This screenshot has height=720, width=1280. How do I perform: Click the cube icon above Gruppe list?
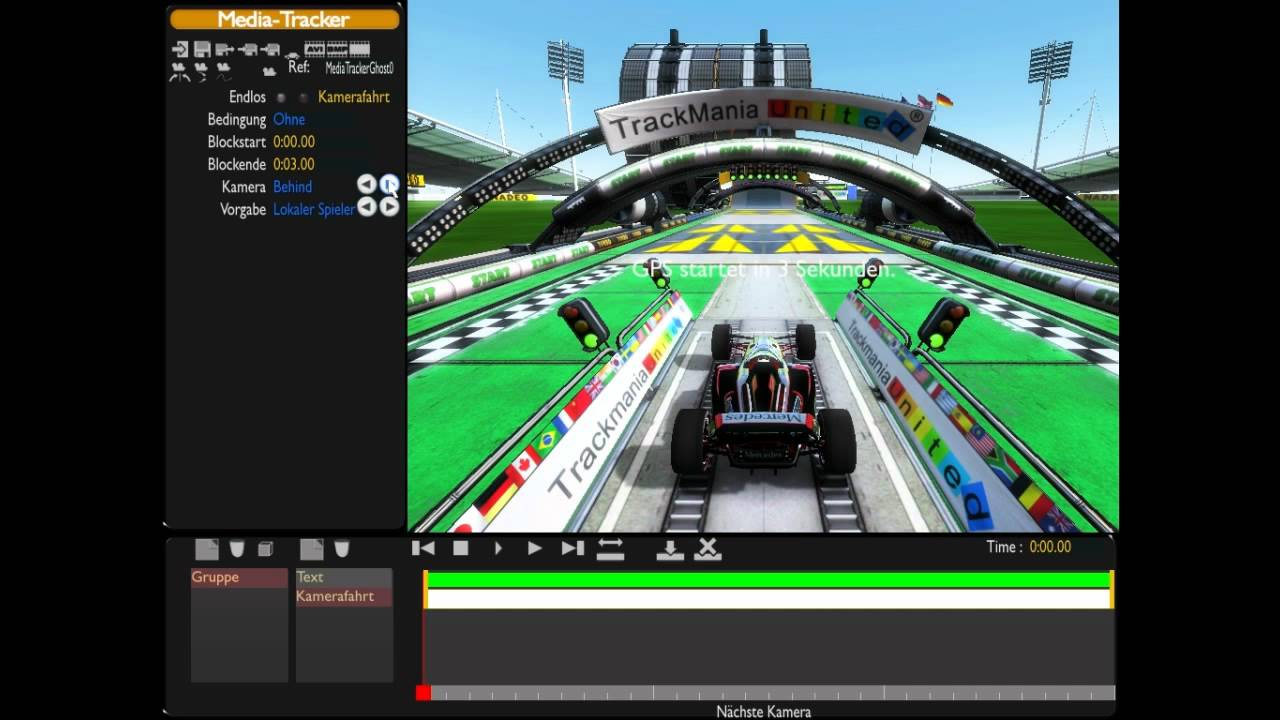coord(265,549)
